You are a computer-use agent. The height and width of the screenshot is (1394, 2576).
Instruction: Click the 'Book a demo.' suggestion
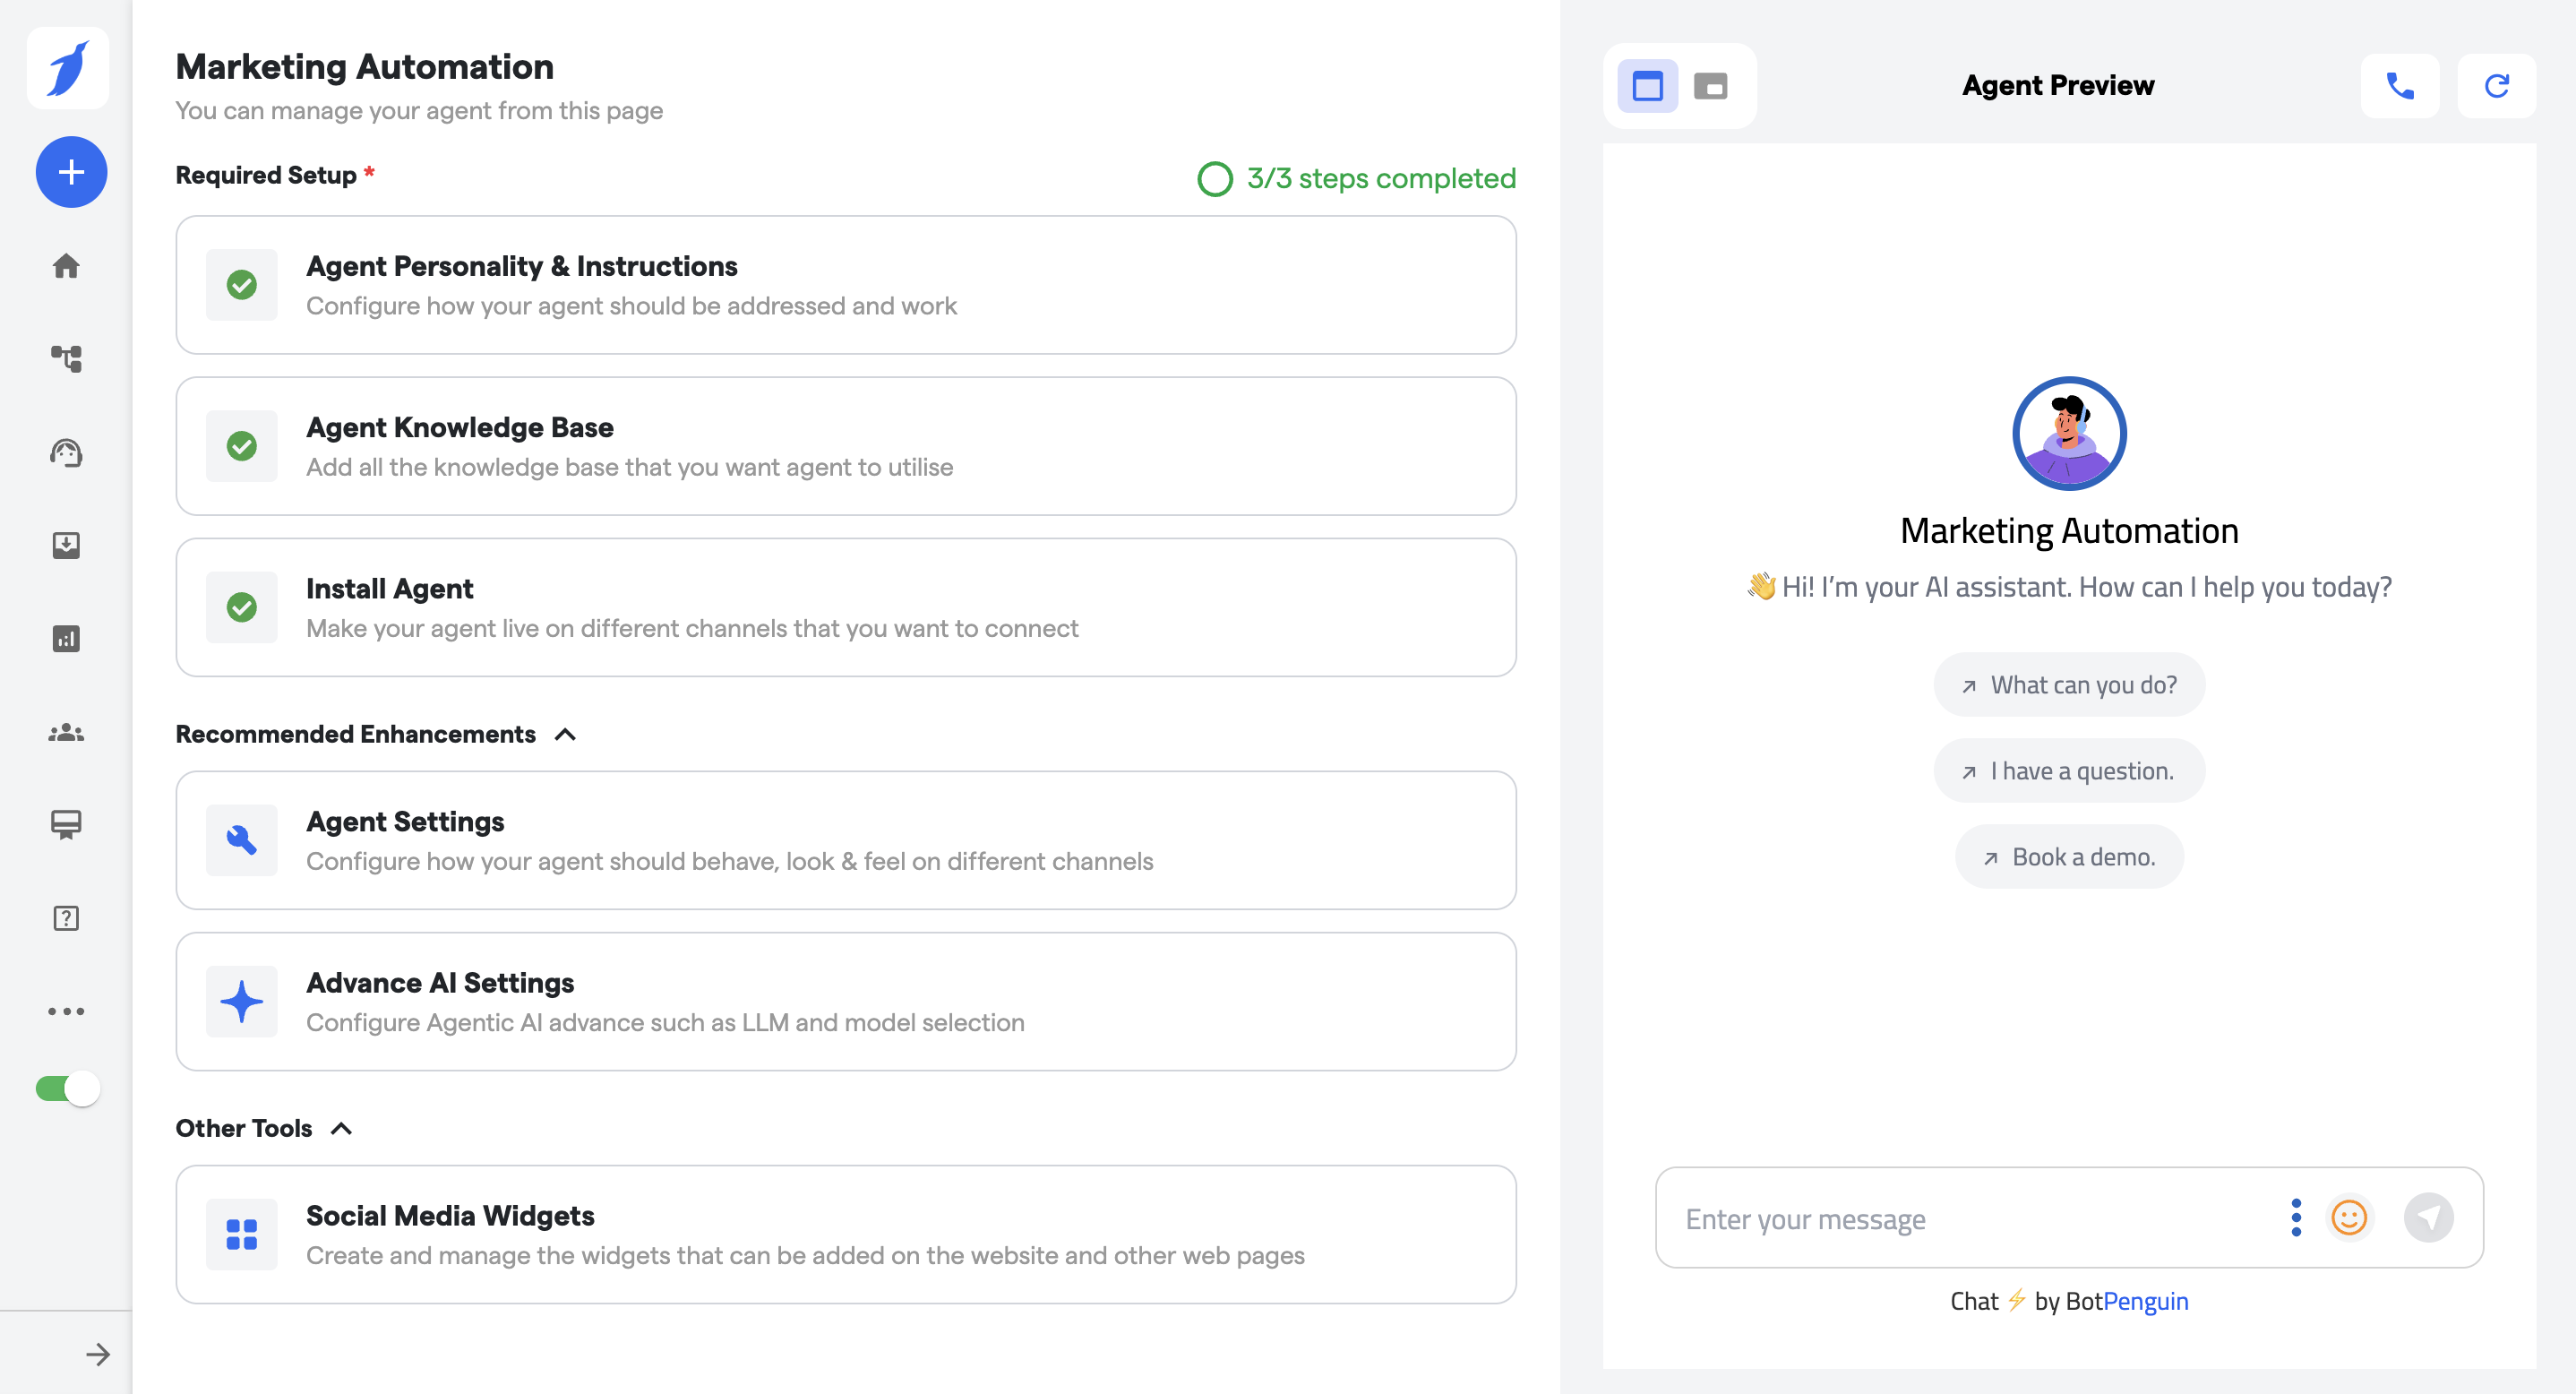tap(2069, 857)
